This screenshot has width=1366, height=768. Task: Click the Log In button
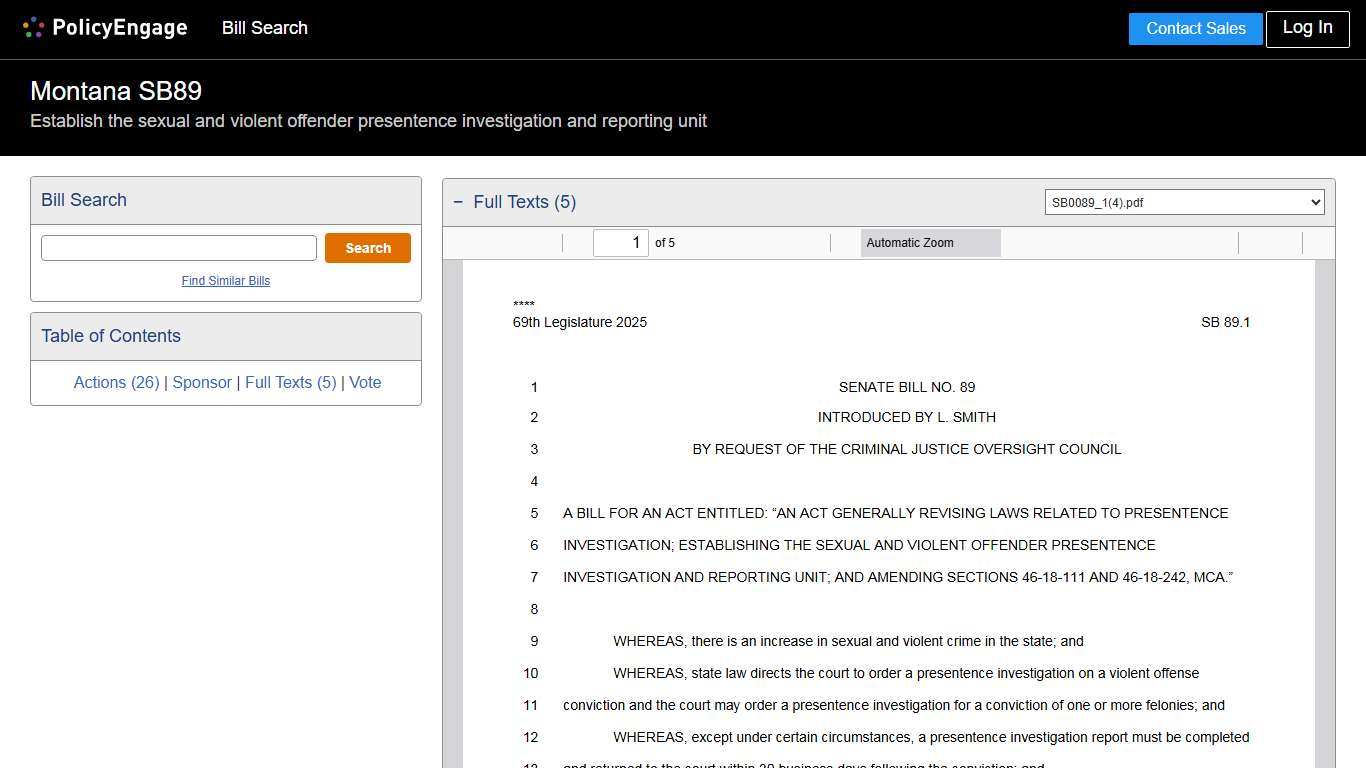pos(1307,28)
